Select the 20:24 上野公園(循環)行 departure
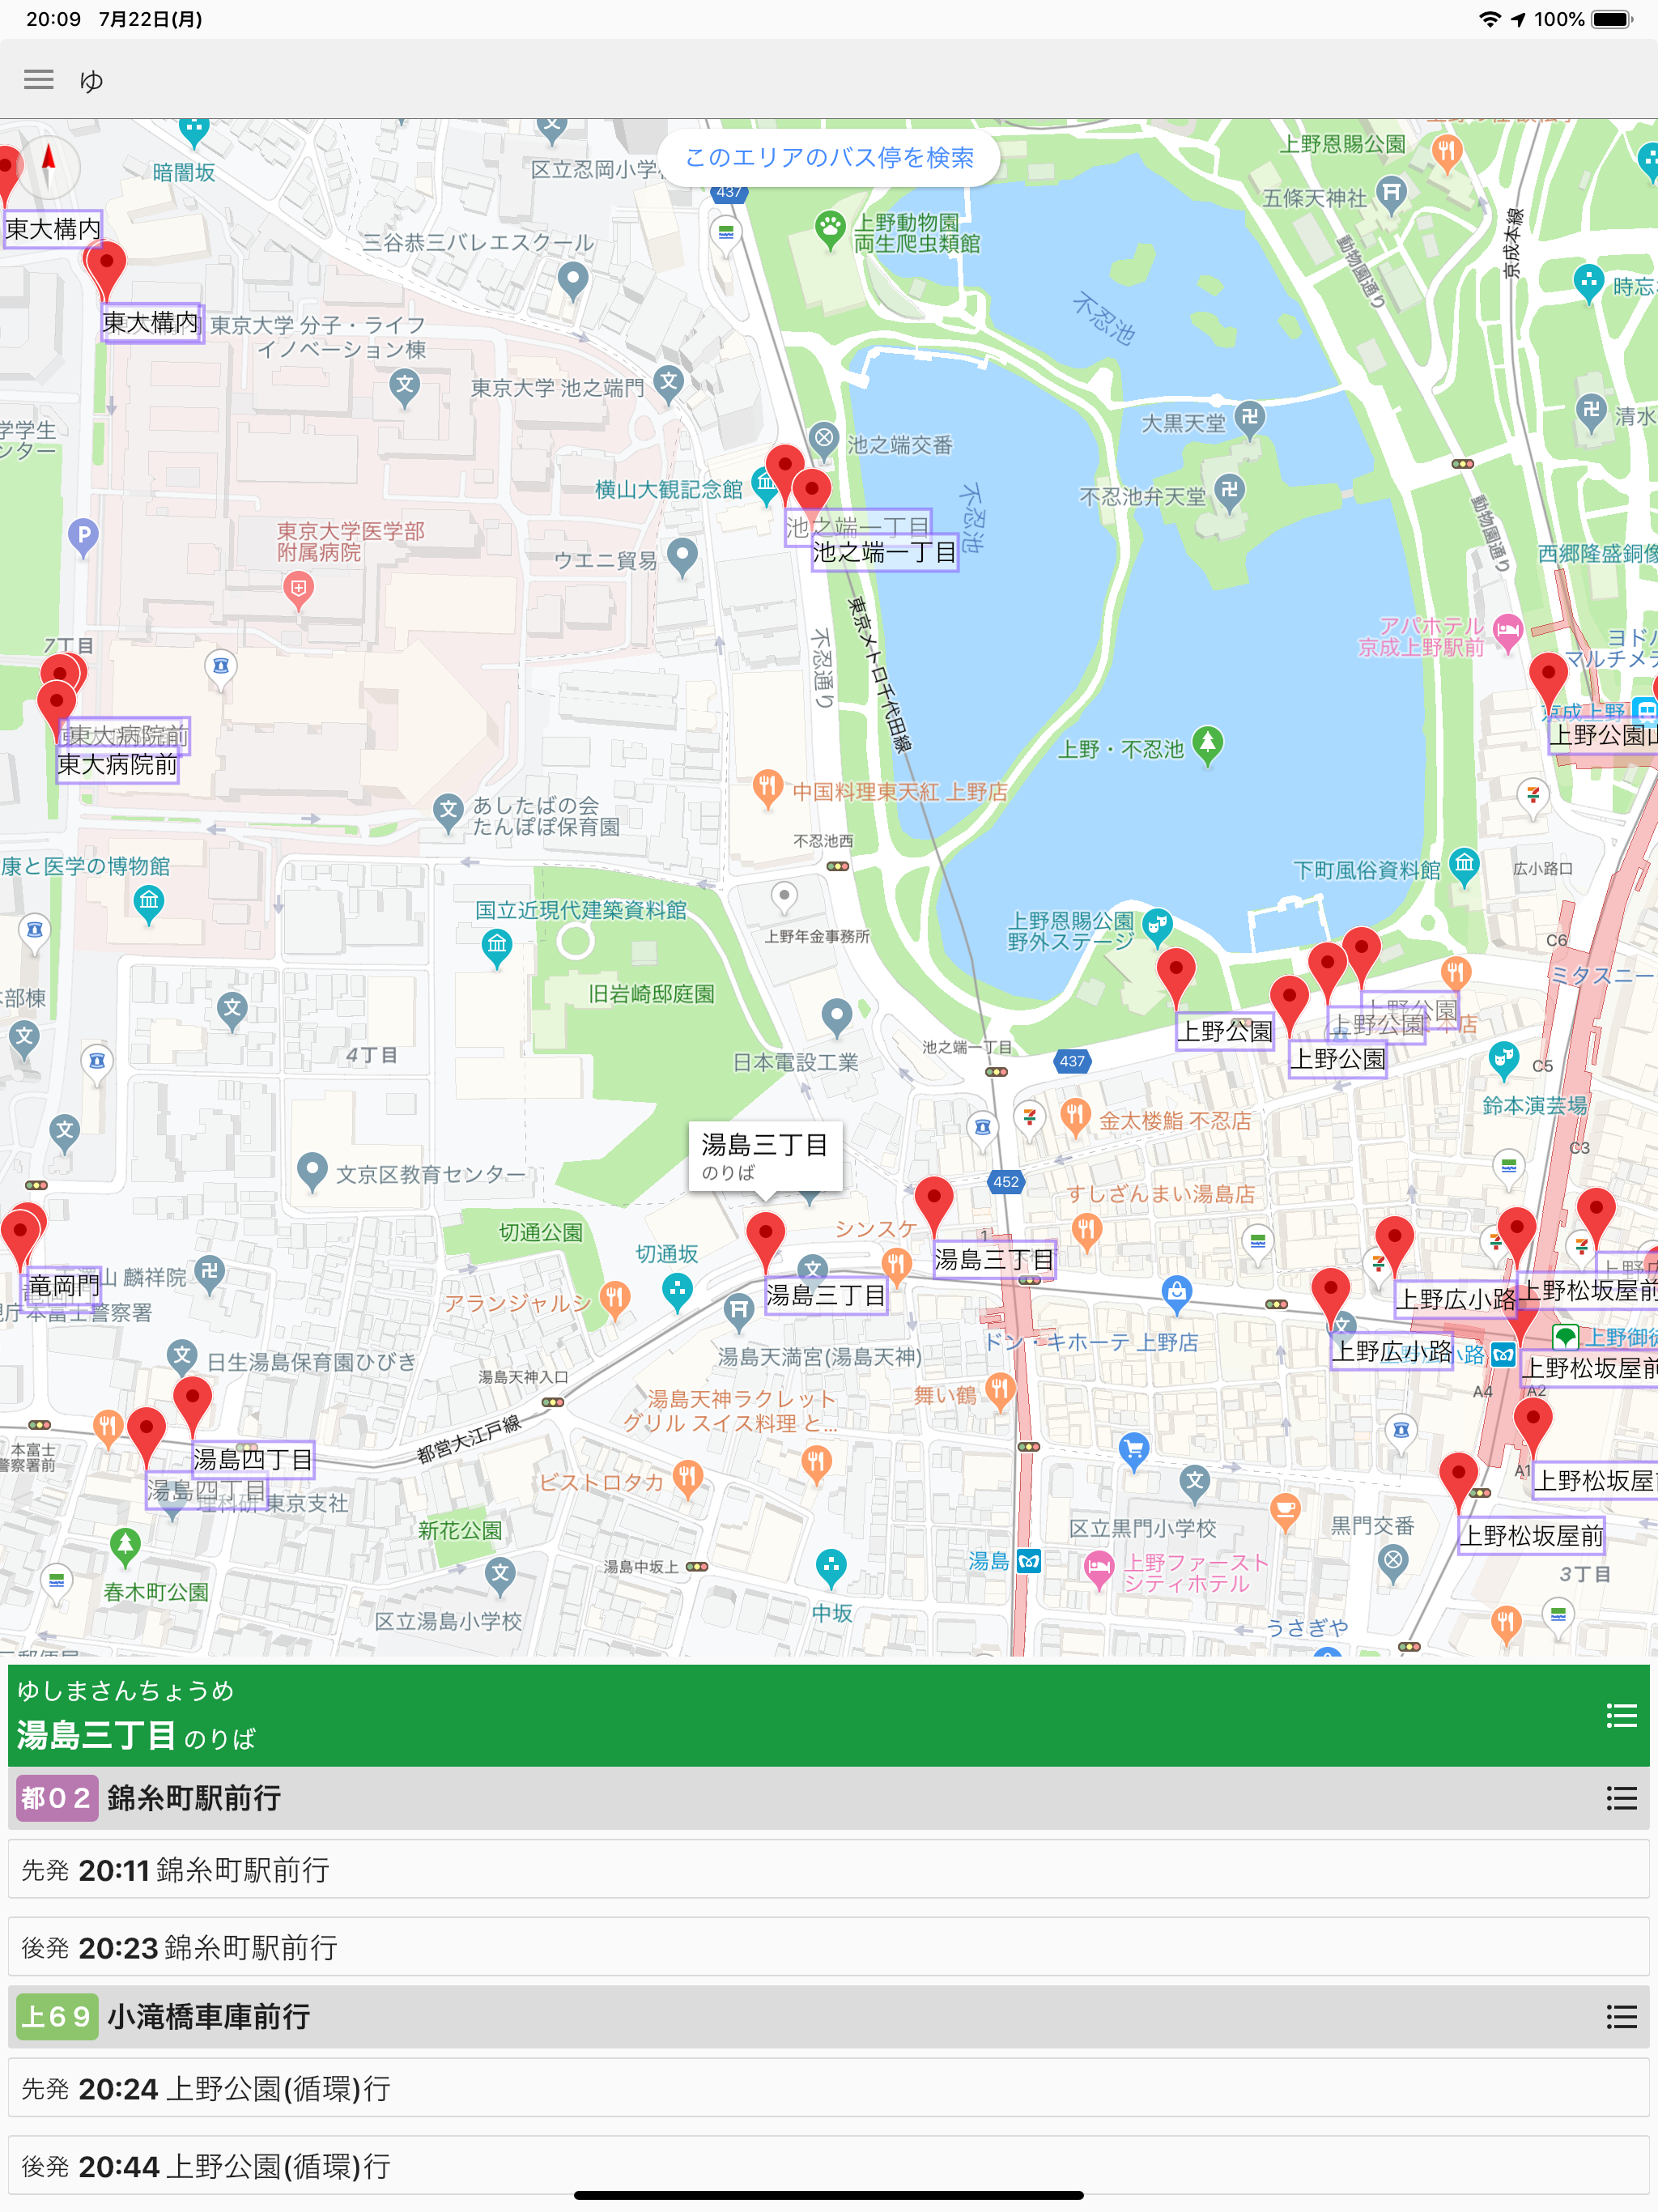This screenshot has height=2212, width=1658. [829, 2088]
